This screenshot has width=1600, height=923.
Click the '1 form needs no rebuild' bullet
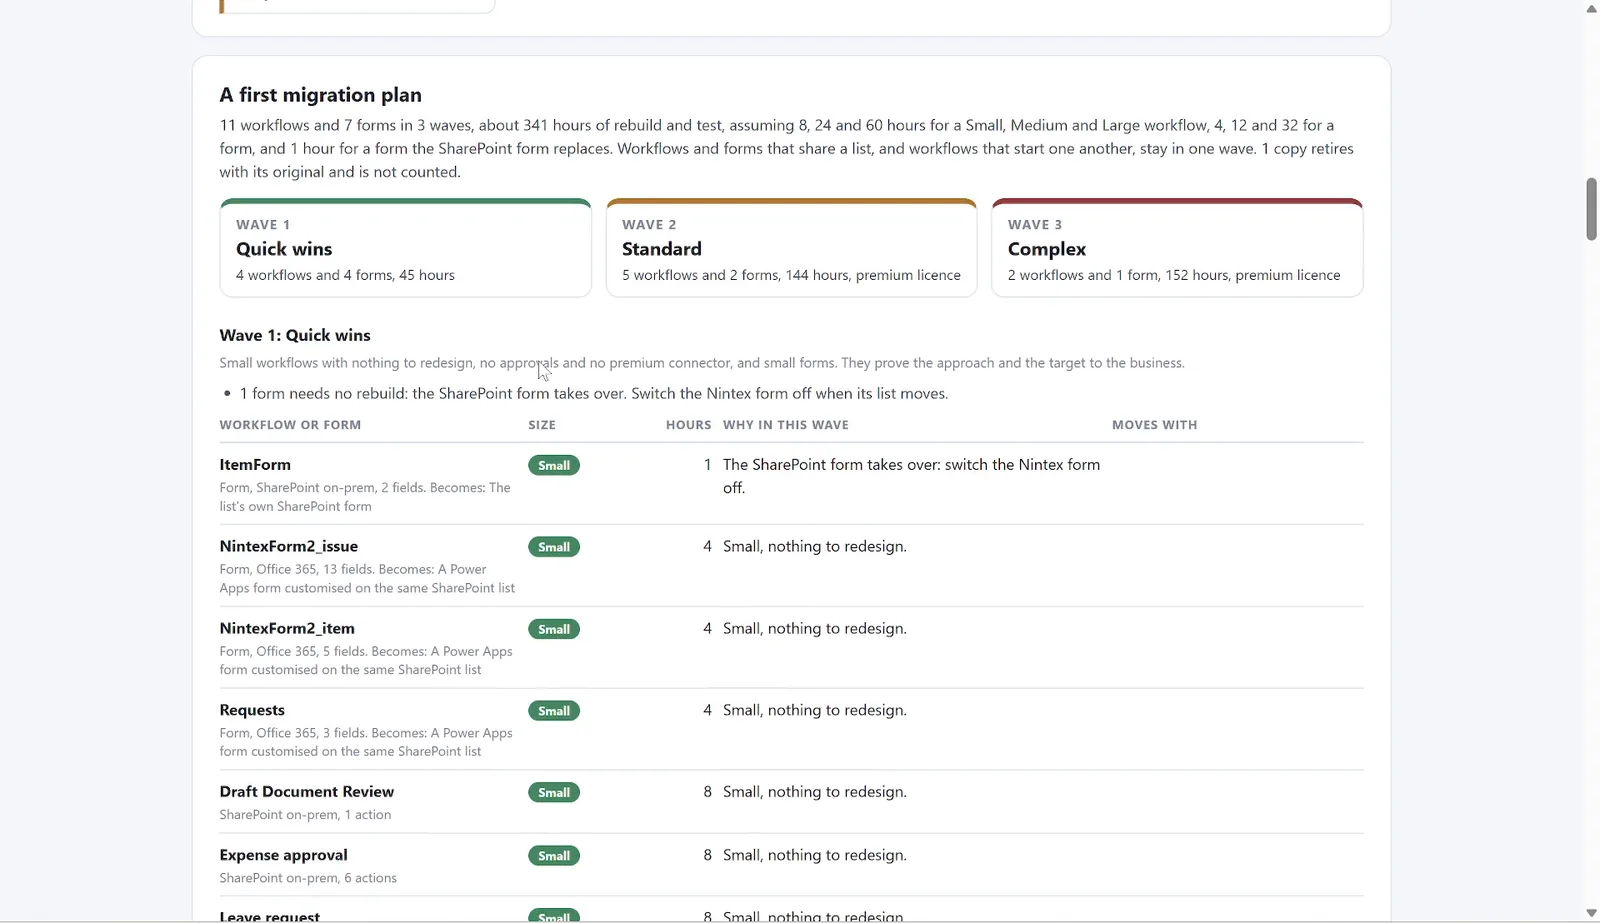tap(594, 394)
